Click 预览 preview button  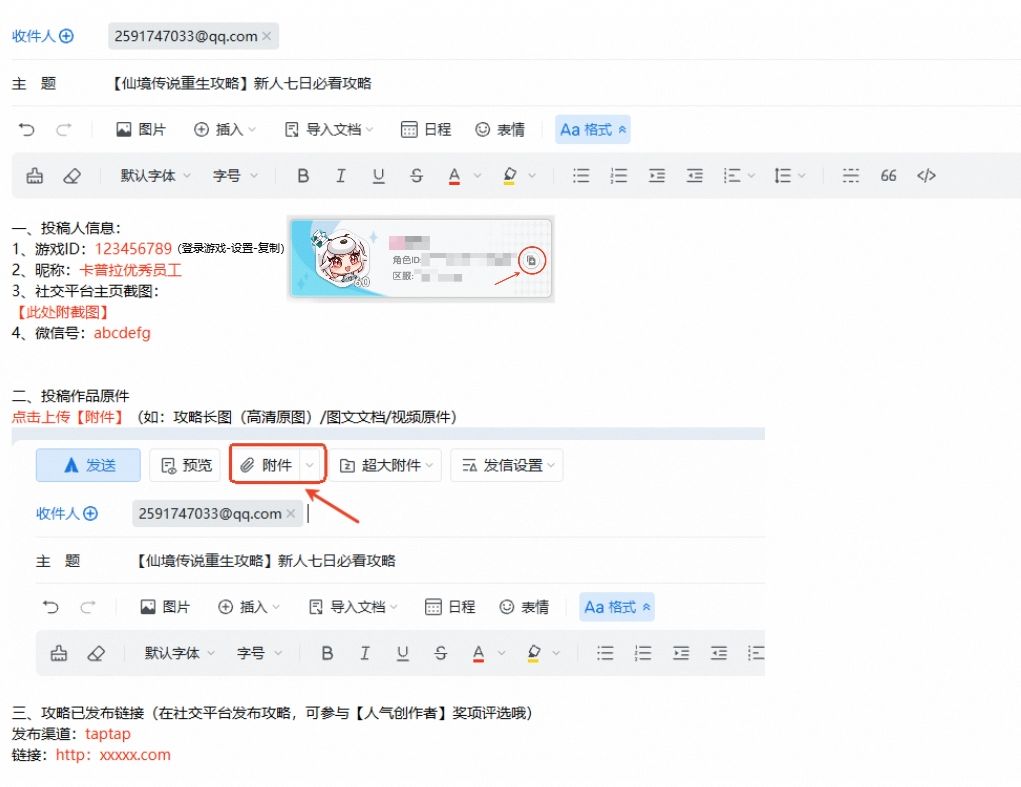click(186, 465)
